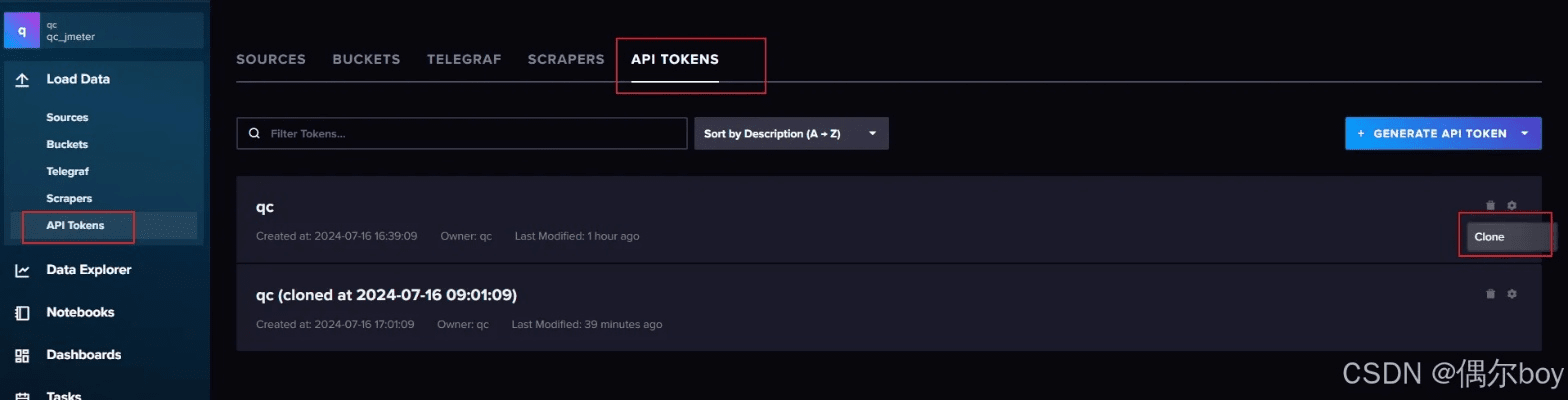
Task: Switch to the Sources tab
Action: click(271, 59)
